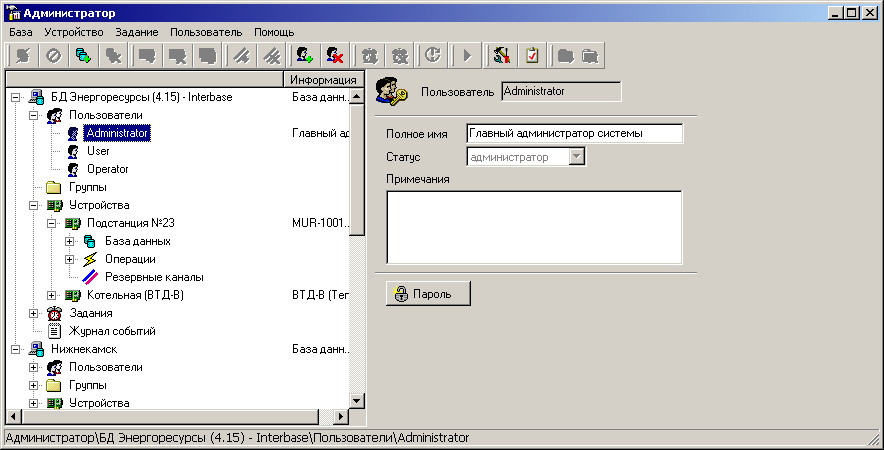Expand the Задания node
This screenshot has height=450, width=884.
[34, 314]
